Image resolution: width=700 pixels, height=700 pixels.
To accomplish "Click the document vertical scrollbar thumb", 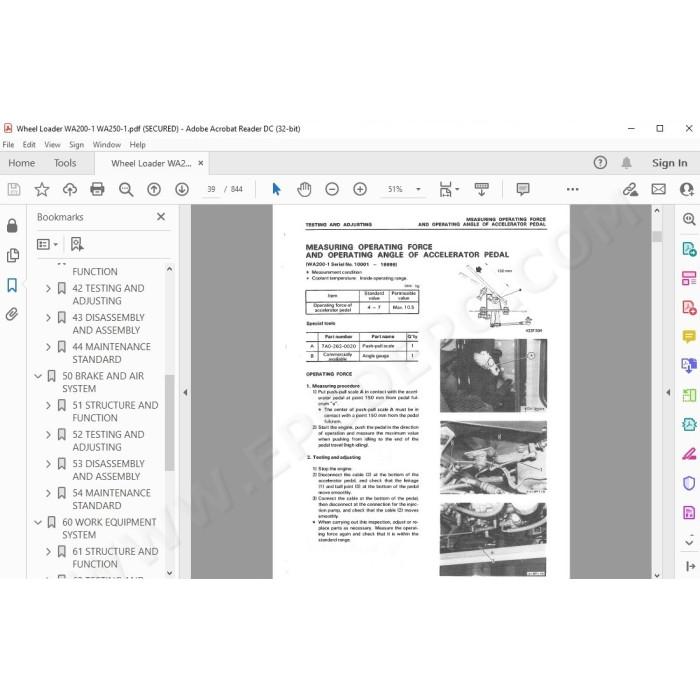I will pyautogui.click(x=657, y=236).
